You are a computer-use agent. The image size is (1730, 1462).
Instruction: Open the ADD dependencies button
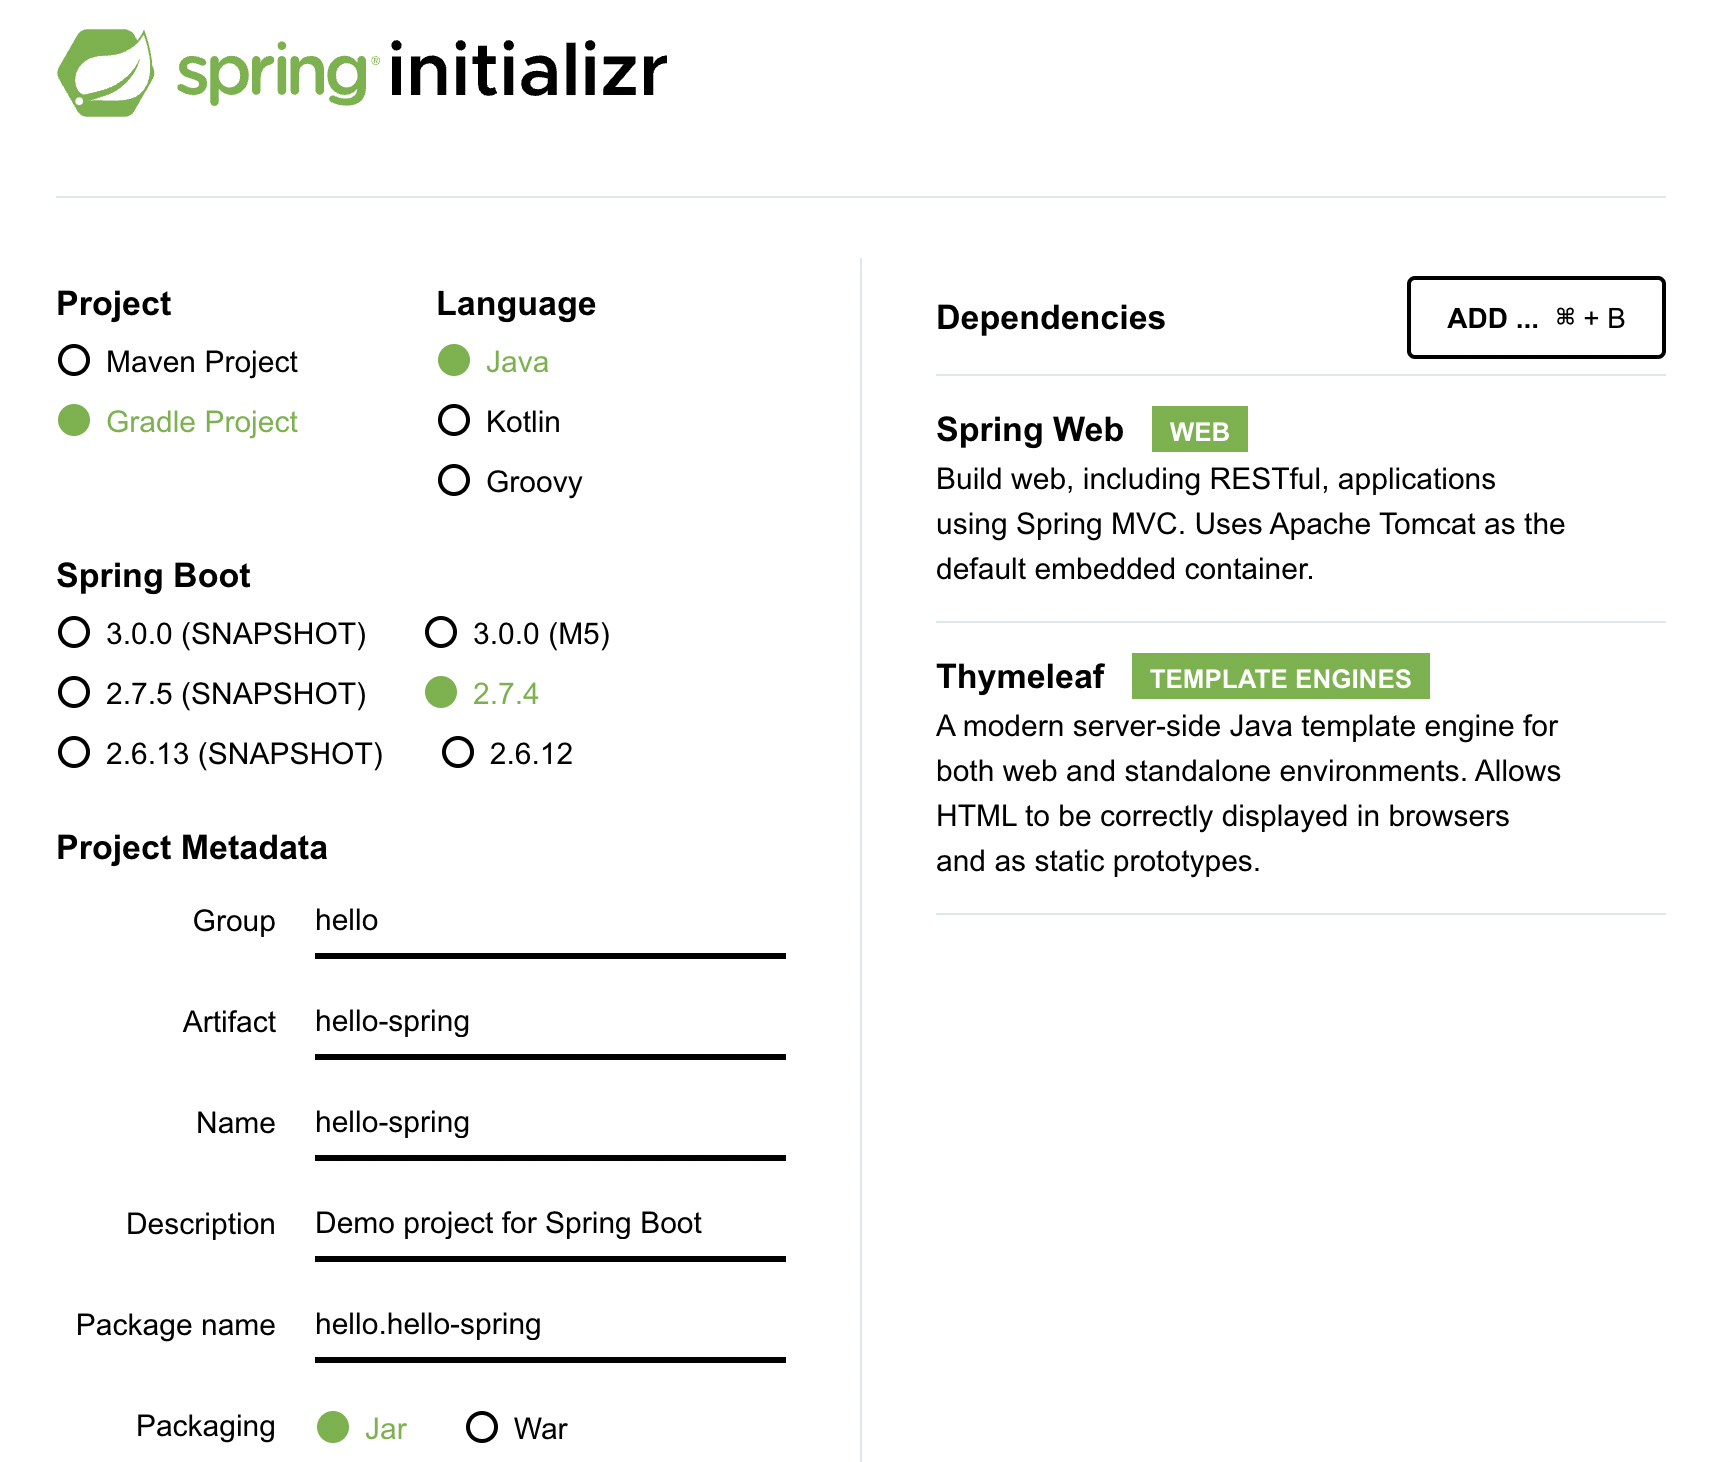[1536, 318]
